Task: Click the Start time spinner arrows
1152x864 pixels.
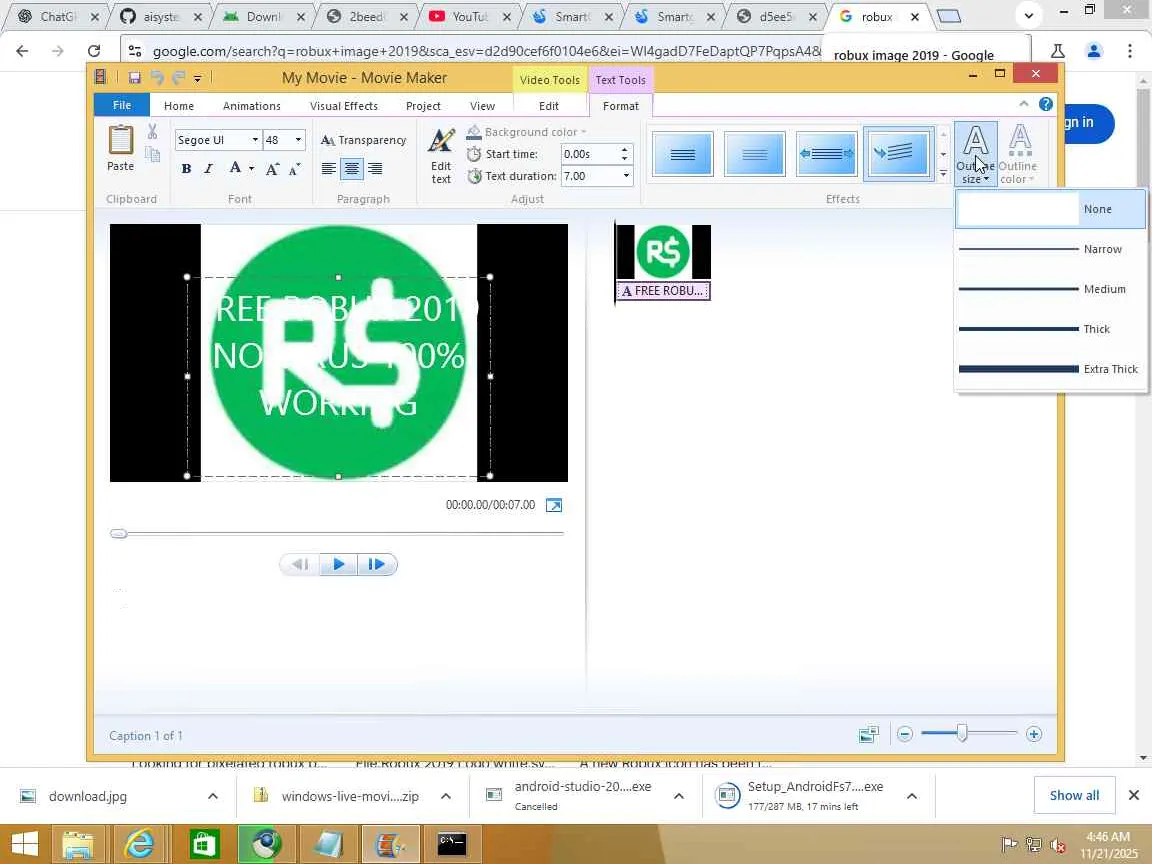Action: click(624, 154)
